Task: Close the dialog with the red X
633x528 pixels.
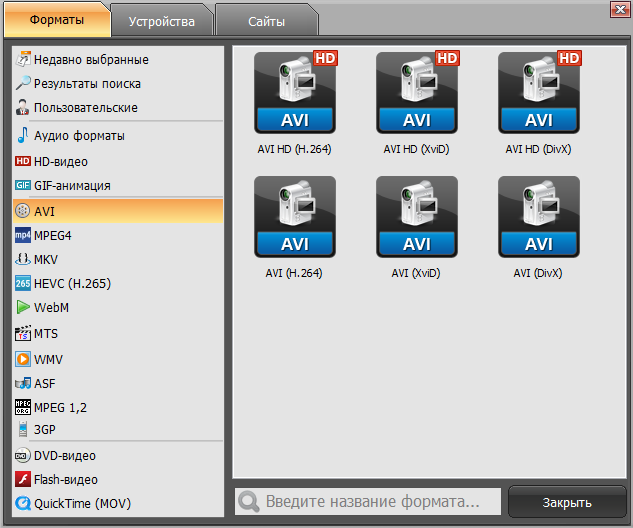Action: (620, 9)
